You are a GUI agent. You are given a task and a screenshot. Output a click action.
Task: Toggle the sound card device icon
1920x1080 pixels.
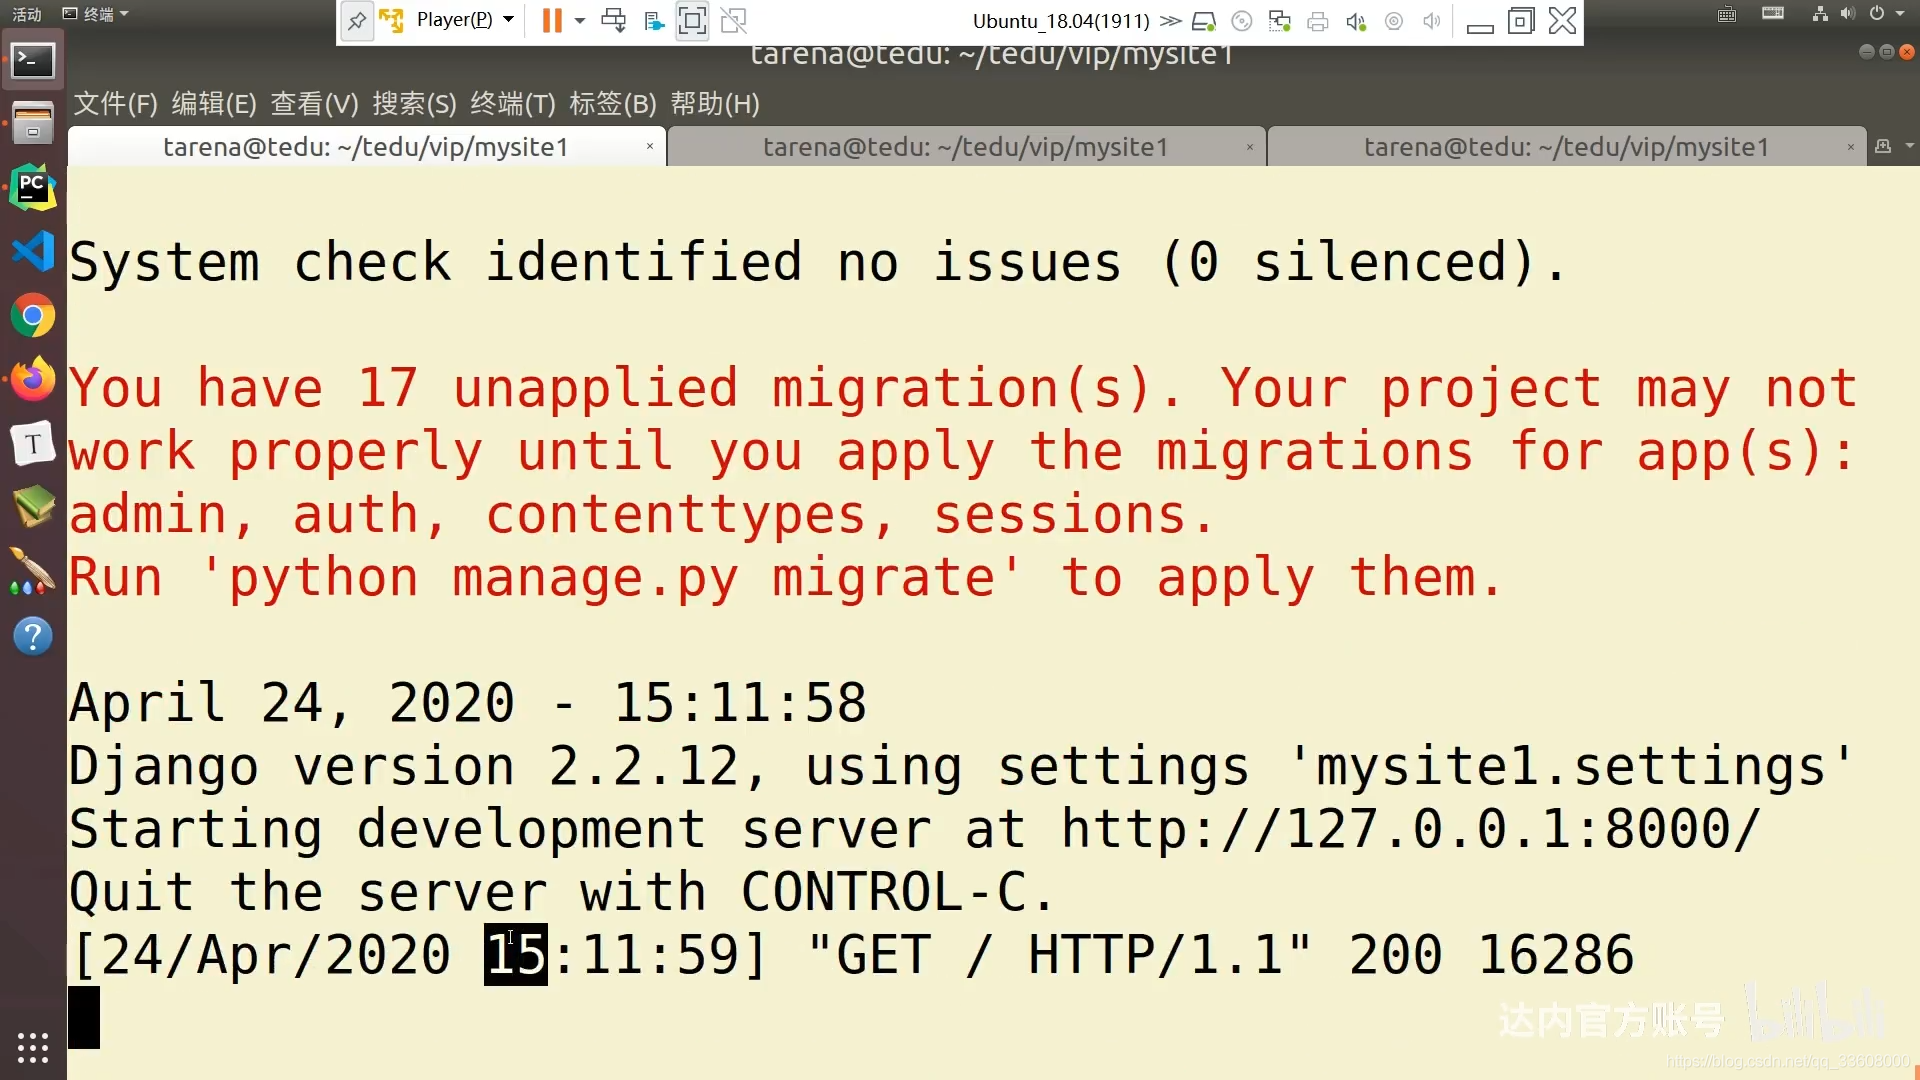pos(1356,21)
